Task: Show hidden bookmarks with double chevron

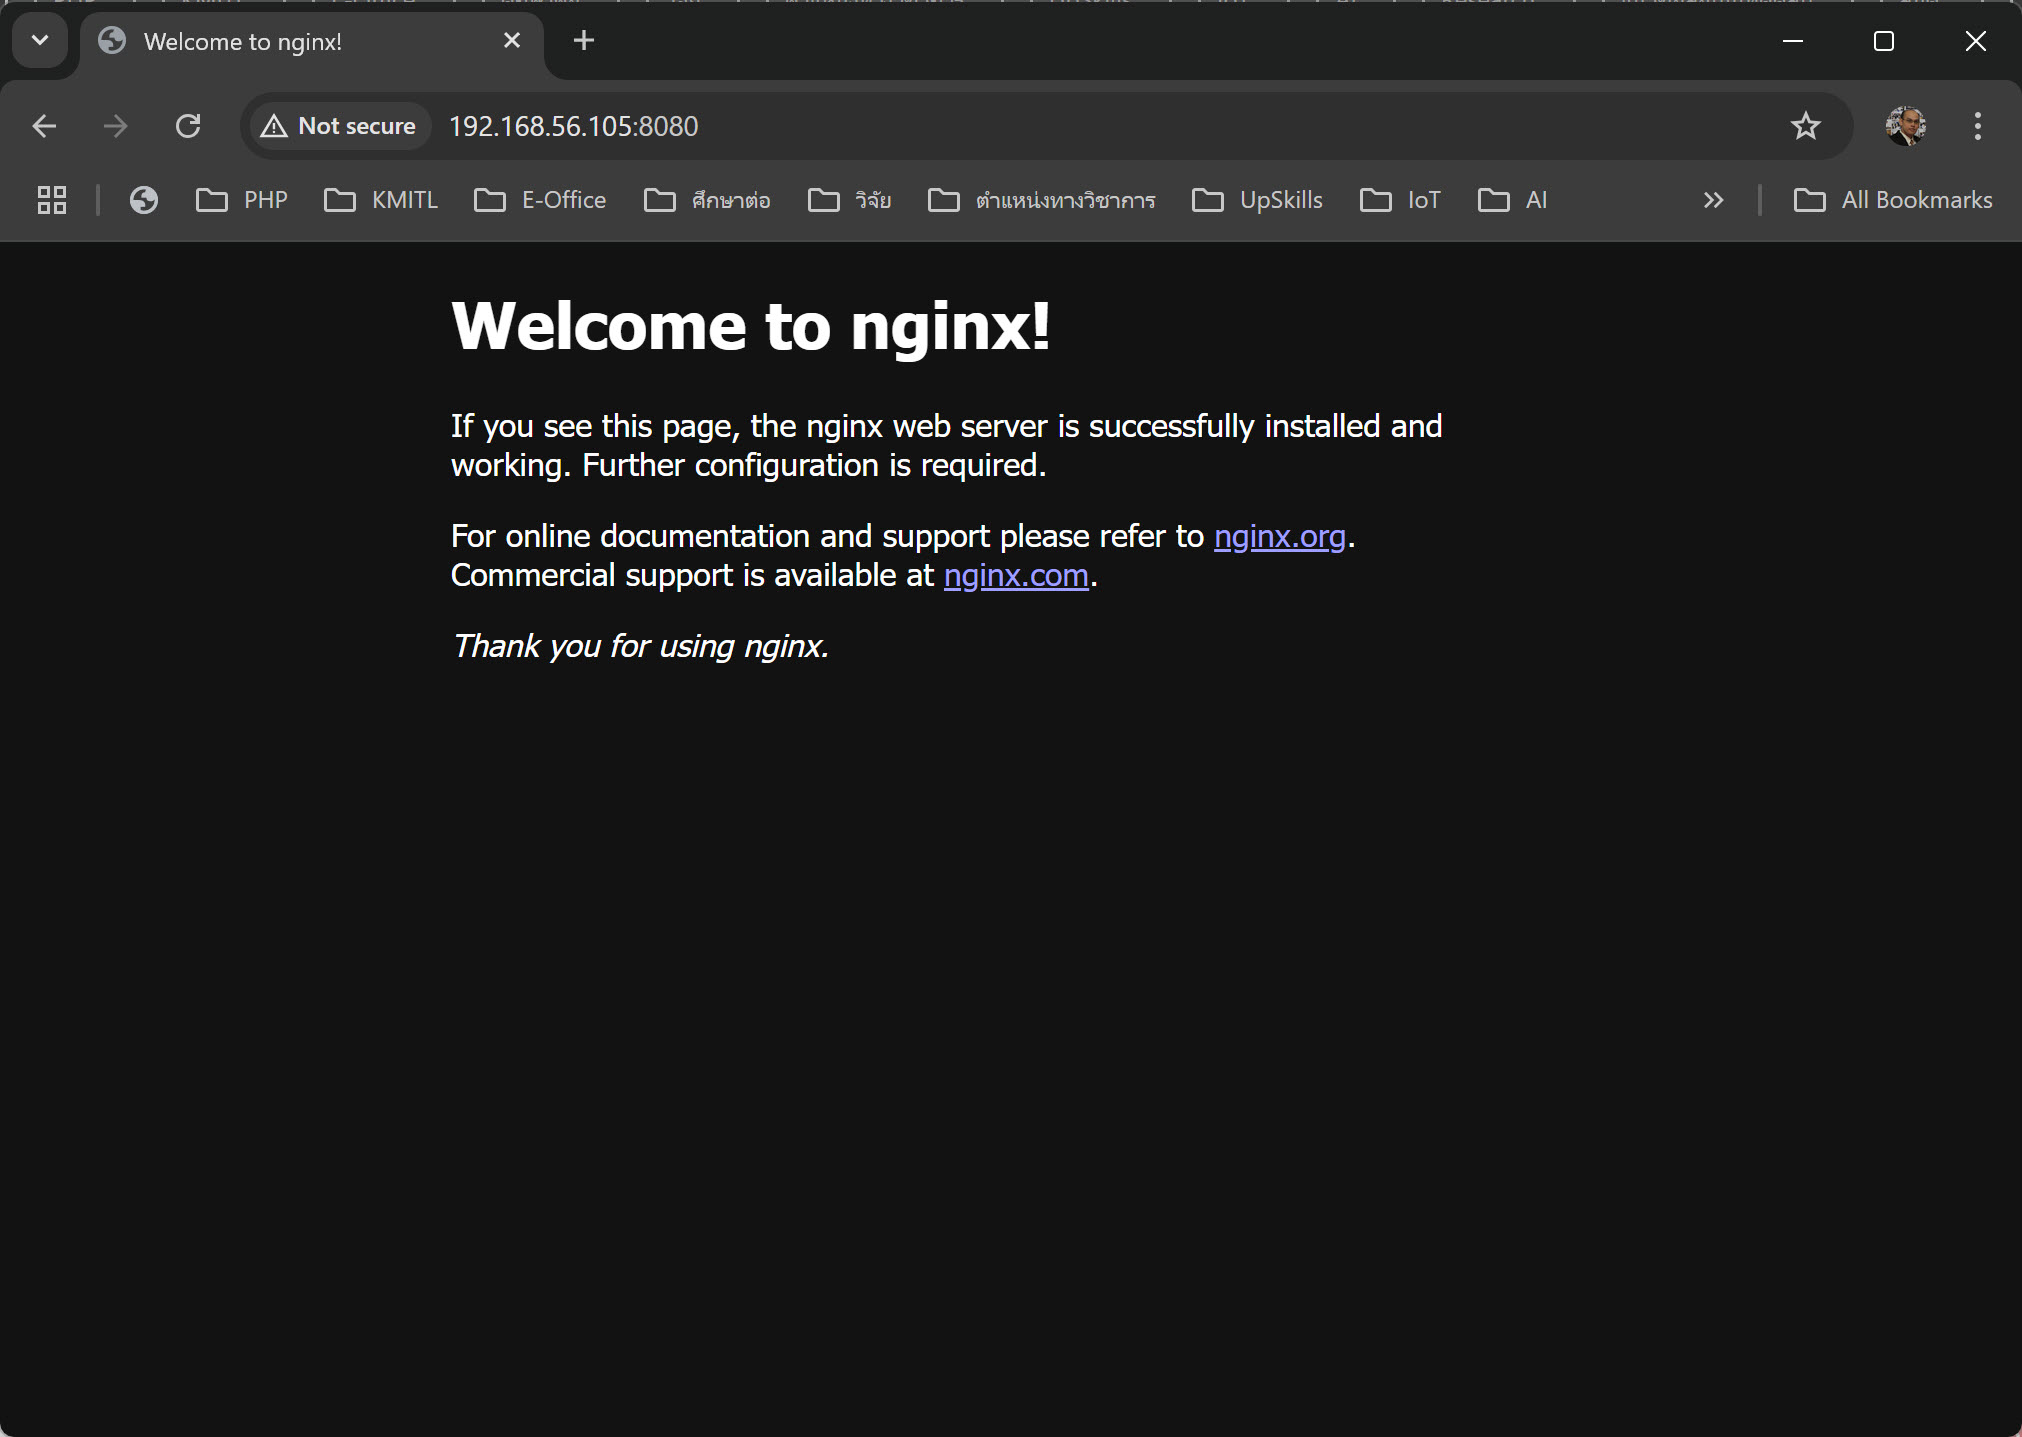Action: (1713, 200)
